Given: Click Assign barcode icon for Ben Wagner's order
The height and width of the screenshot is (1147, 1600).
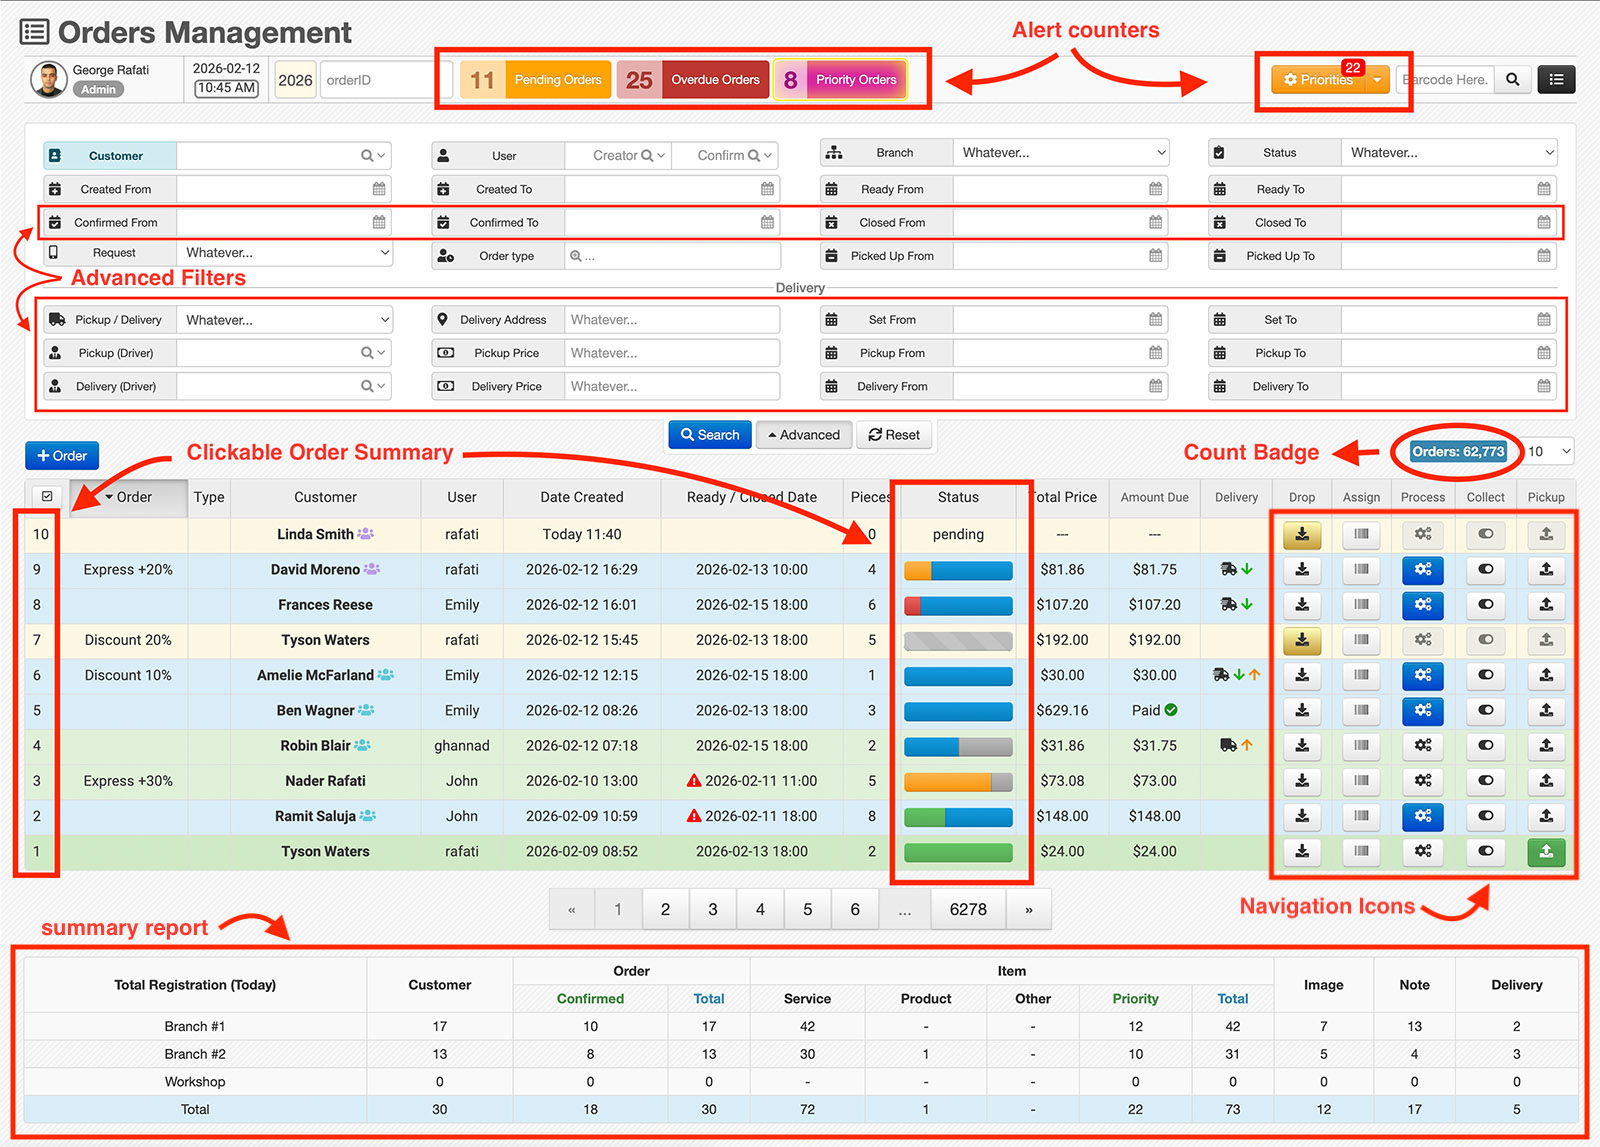Looking at the screenshot, I should [1361, 711].
